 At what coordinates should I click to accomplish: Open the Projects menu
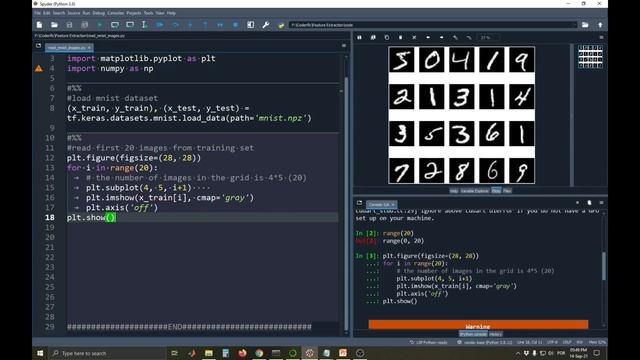click(133, 13)
